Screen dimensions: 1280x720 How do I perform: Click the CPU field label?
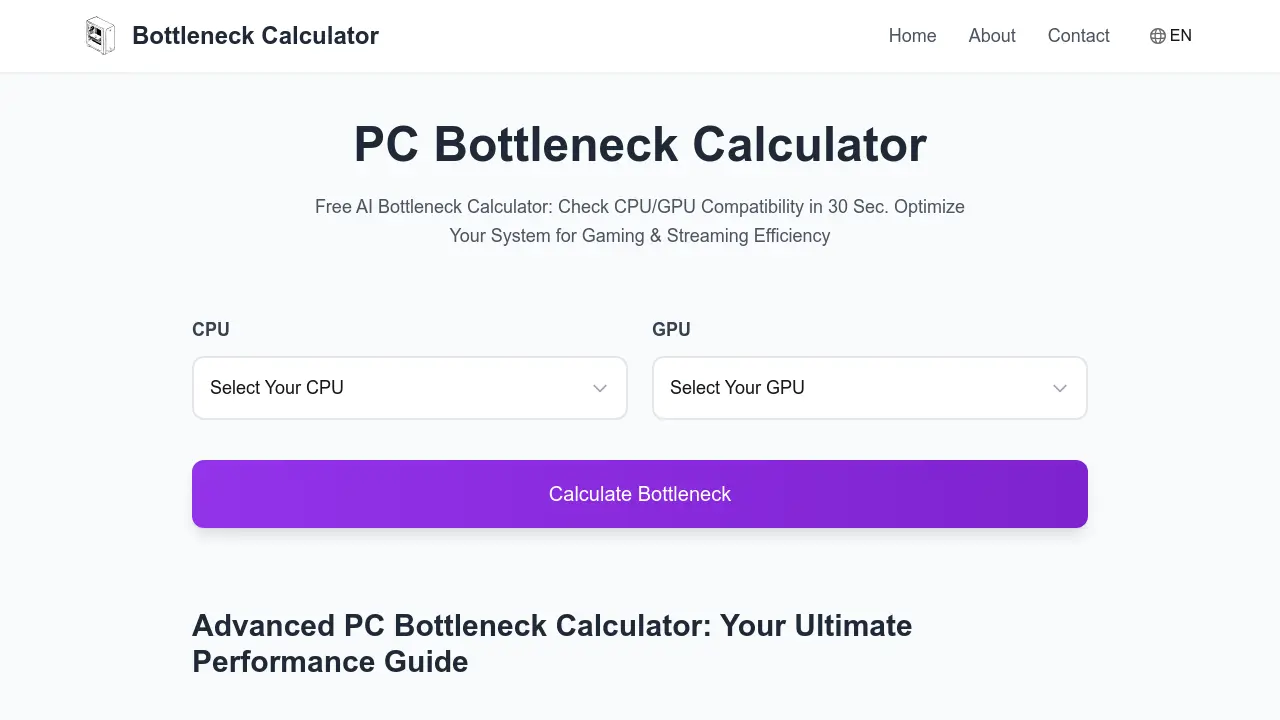pos(211,329)
